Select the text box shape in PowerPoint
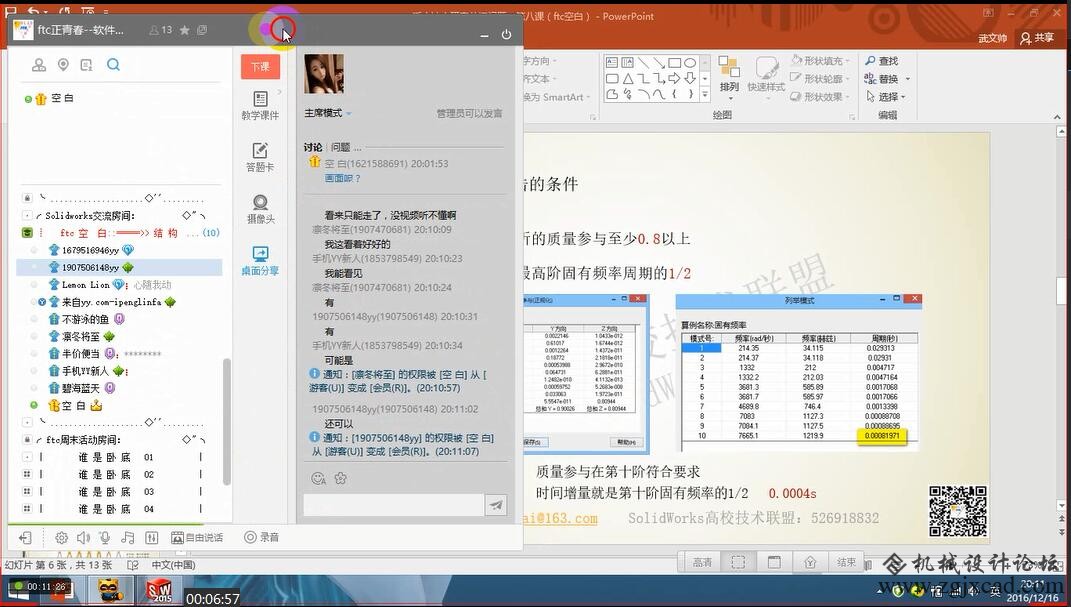The height and width of the screenshot is (607, 1071). pos(611,63)
